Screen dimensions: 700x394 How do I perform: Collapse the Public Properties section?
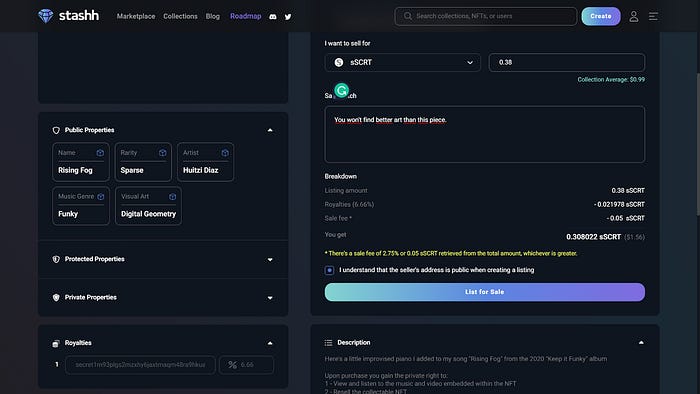coord(270,130)
